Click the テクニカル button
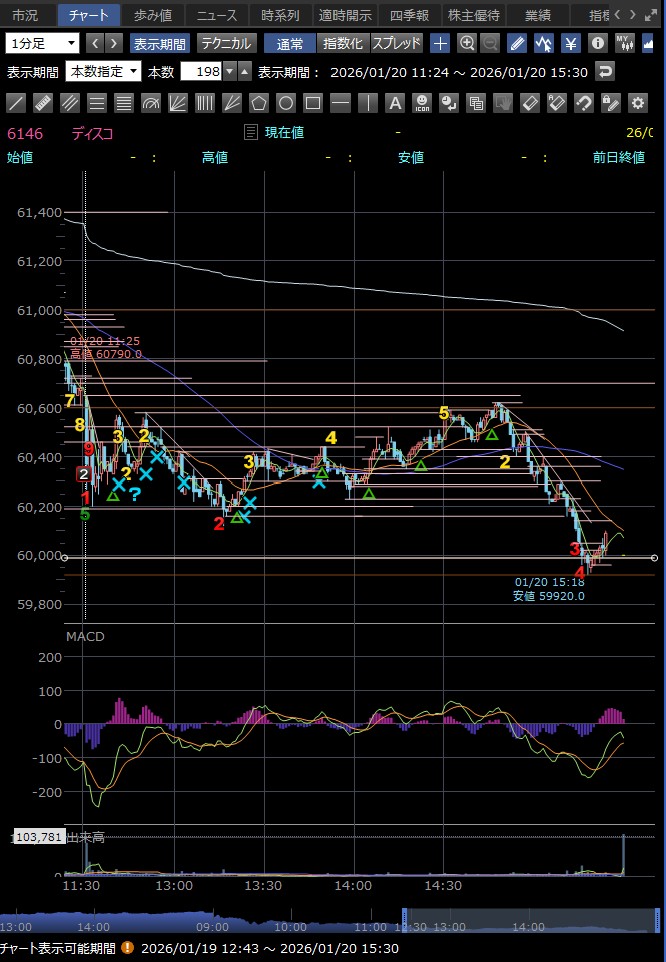The width and height of the screenshot is (666, 962). tap(226, 43)
